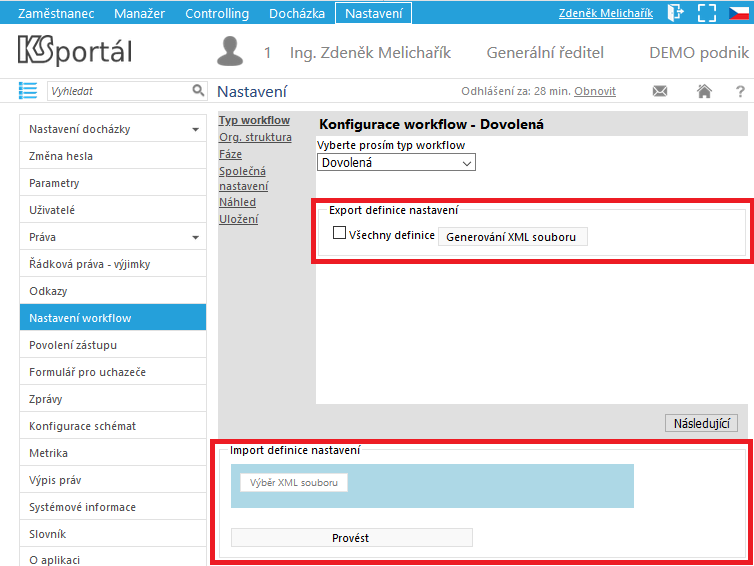Image resolution: width=754 pixels, height=566 pixels.
Task: Open Společná nastavení step link
Action: click(x=243, y=178)
